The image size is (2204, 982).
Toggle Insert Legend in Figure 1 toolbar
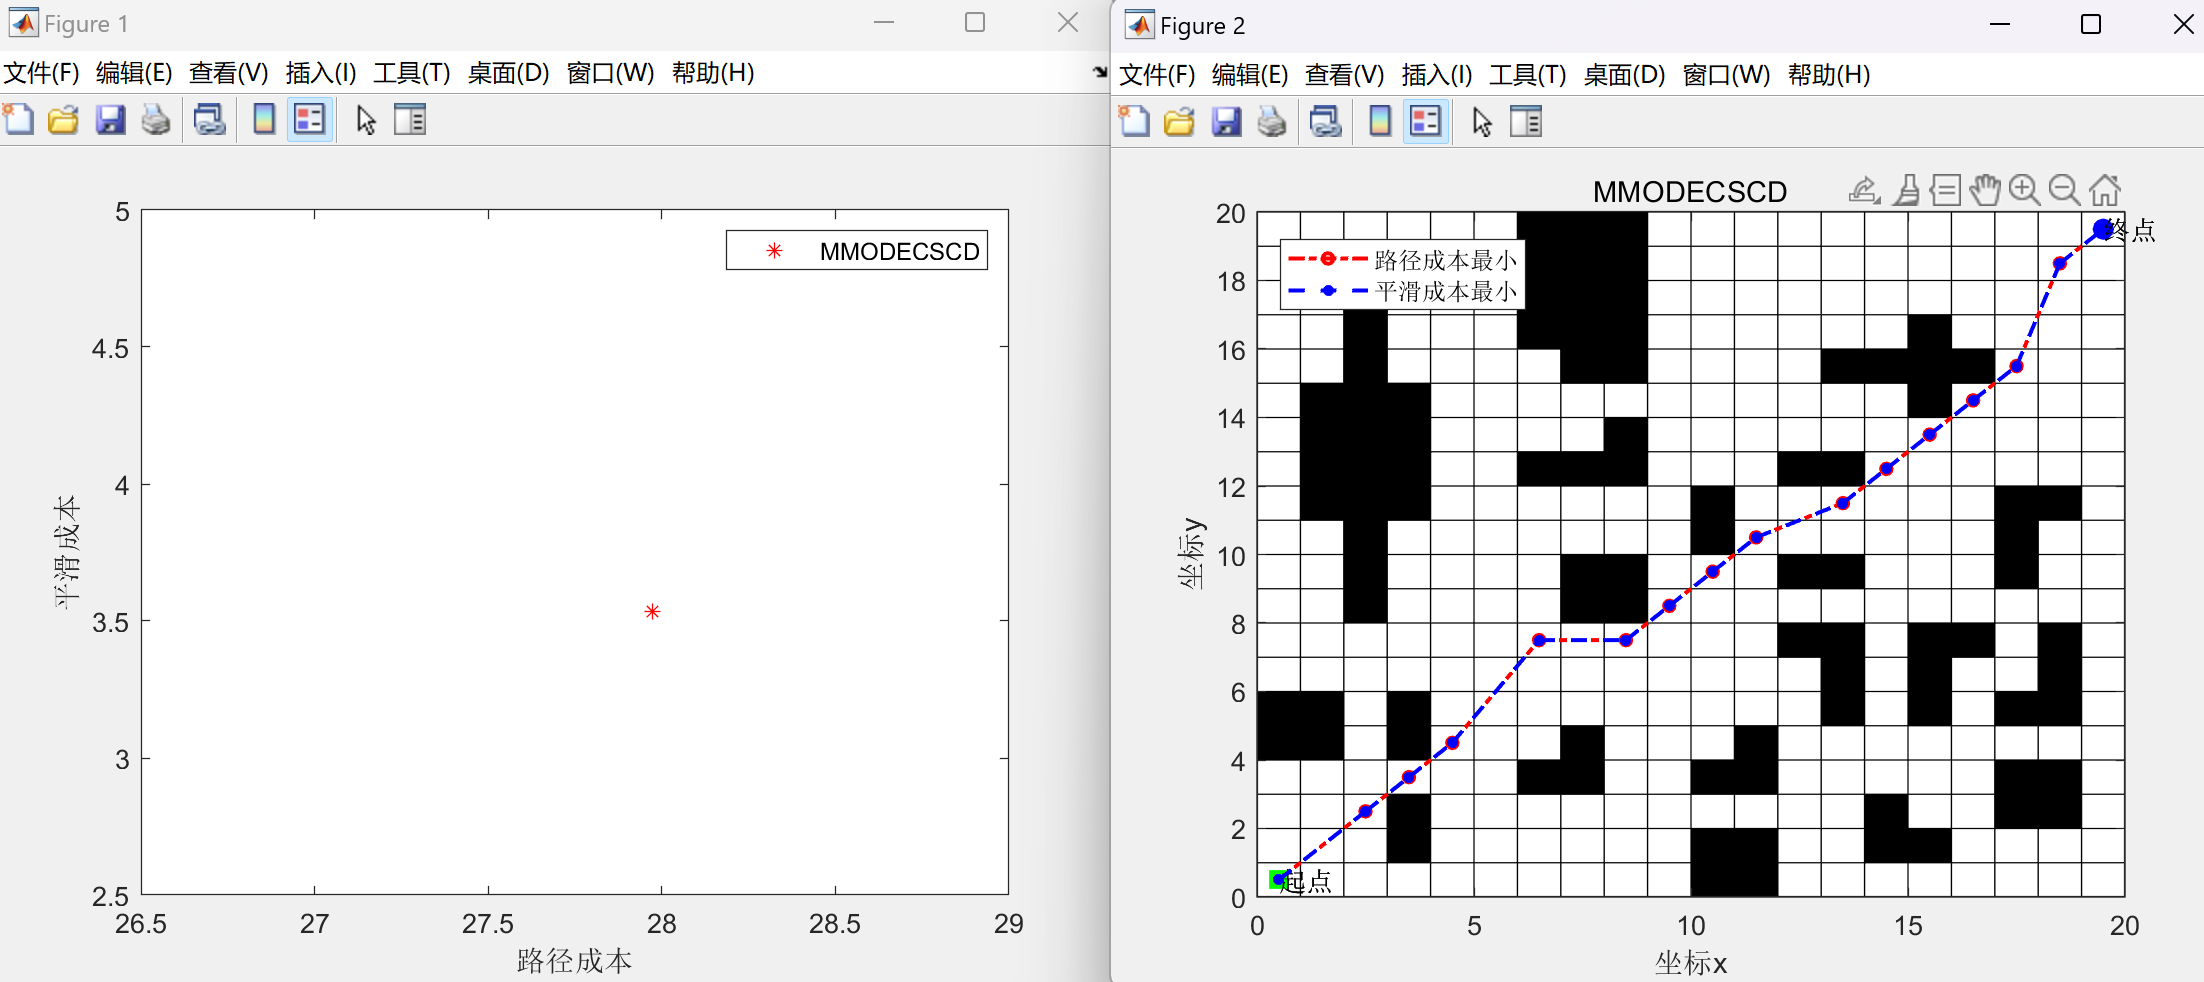pyautogui.click(x=309, y=120)
